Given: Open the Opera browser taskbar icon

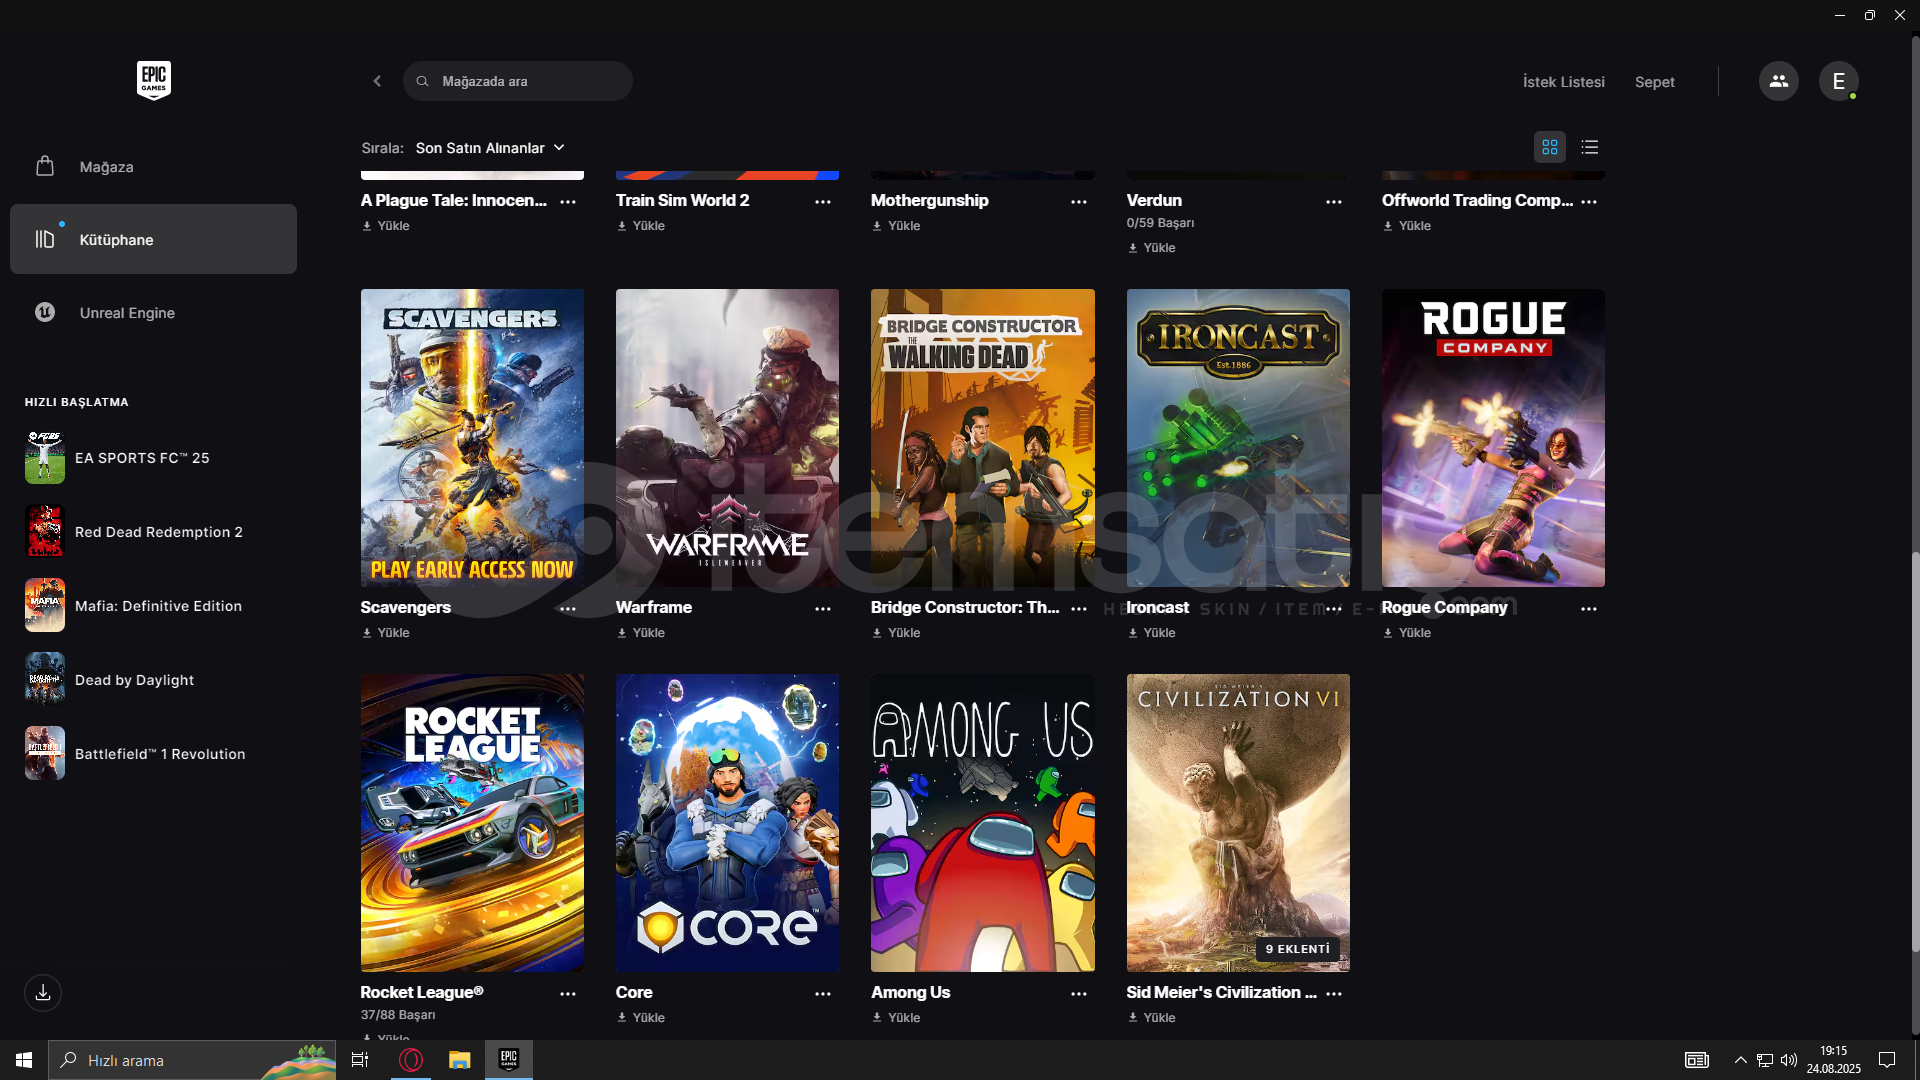Looking at the screenshot, I should (x=411, y=1060).
